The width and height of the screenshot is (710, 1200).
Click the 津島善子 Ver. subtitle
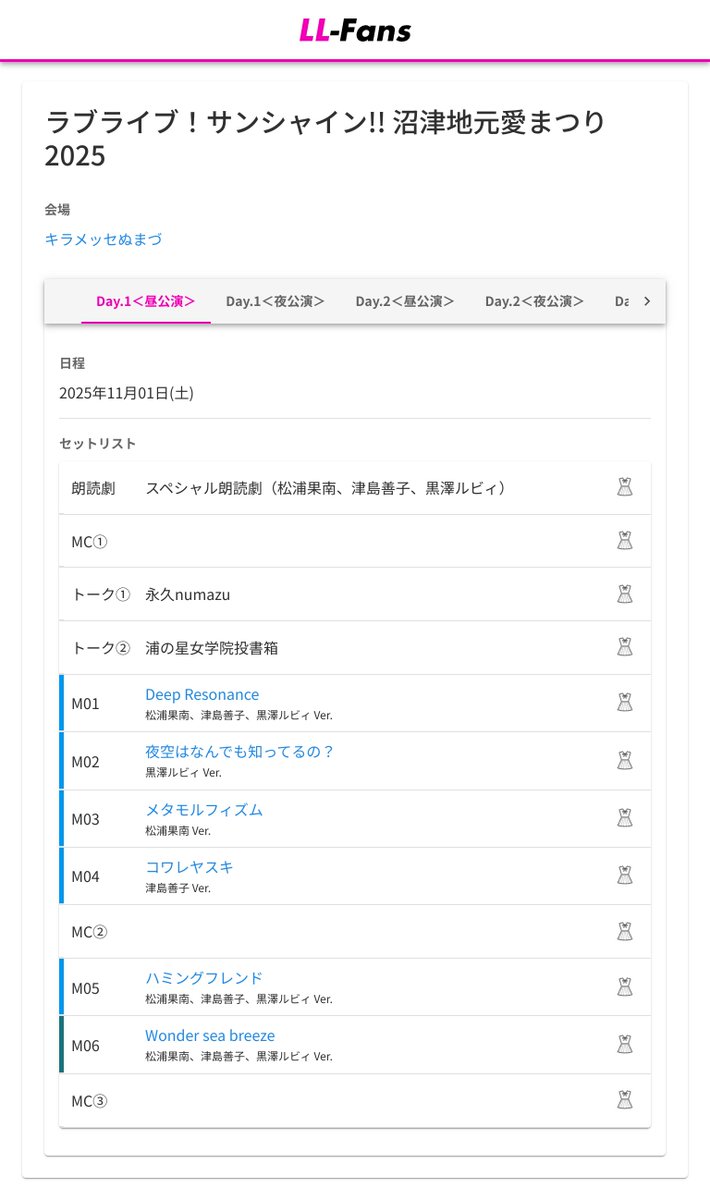click(178, 888)
